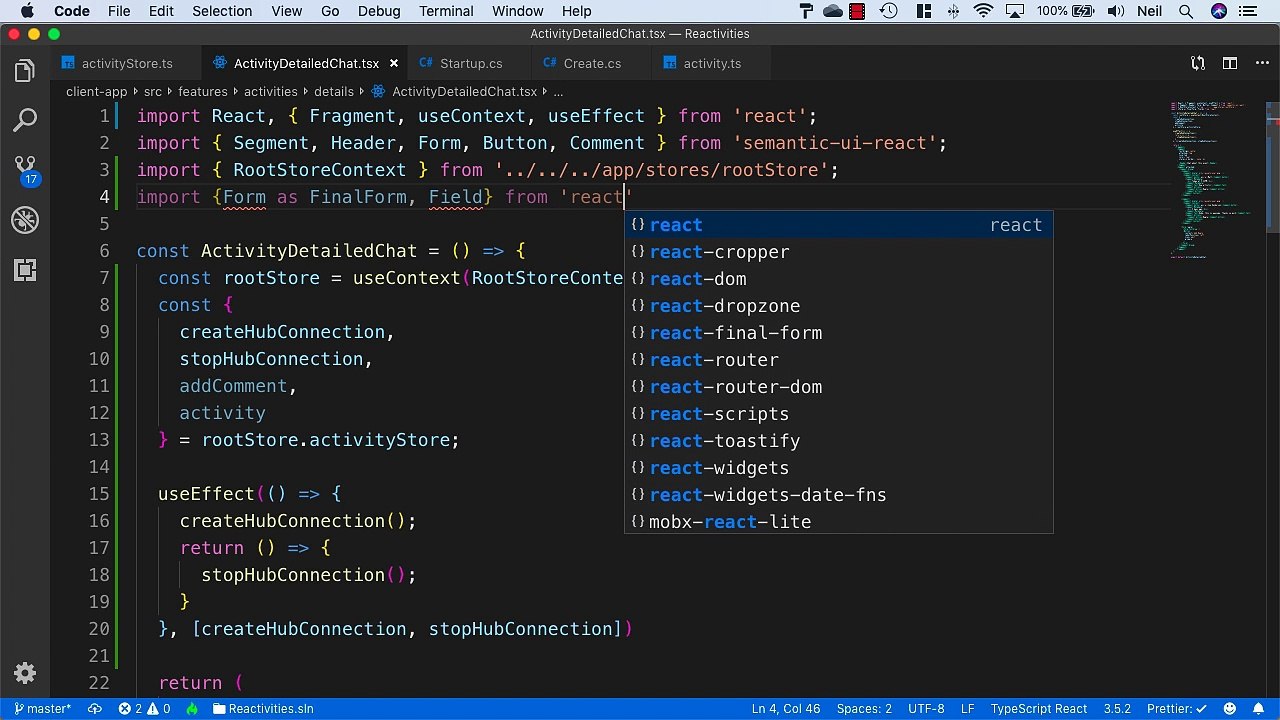Click the Wi-Fi icon in menu bar
This screenshot has height=720, width=1280.
pyautogui.click(x=984, y=11)
